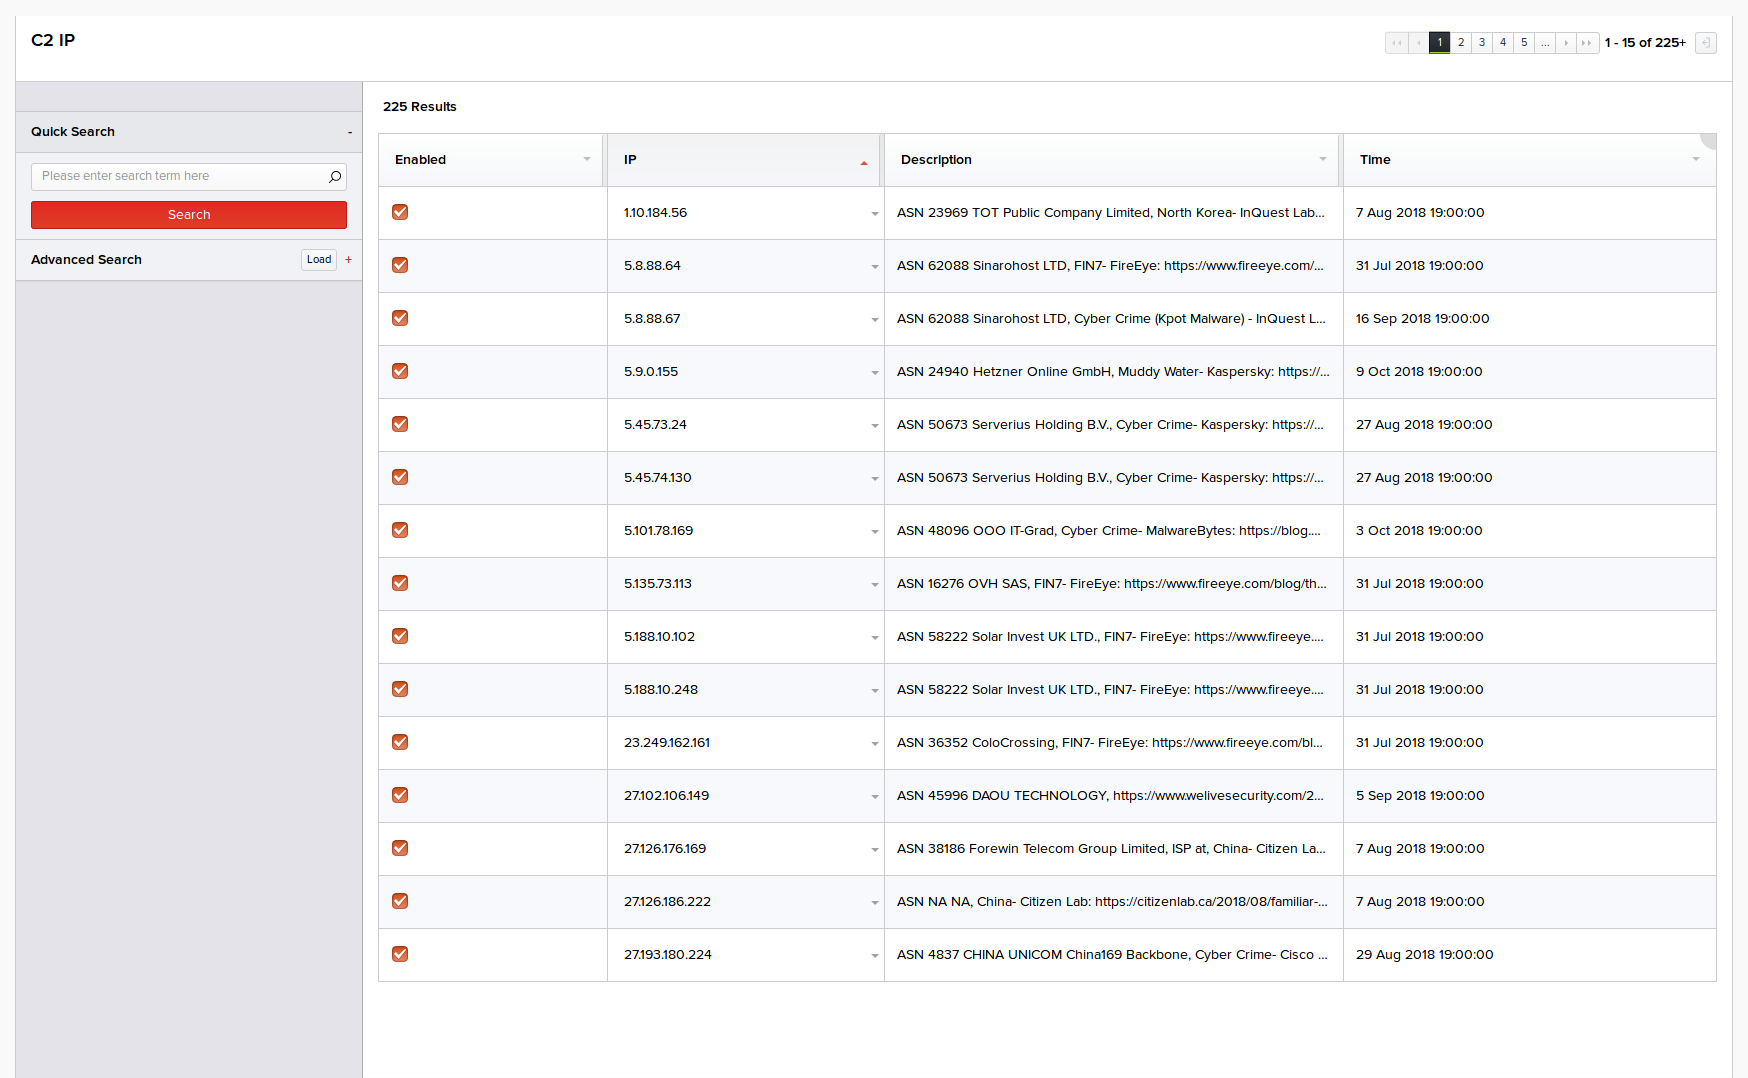Click the red plus next to Advanced Search
The image size is (1748, 1078).
click(x=349, y=260)
